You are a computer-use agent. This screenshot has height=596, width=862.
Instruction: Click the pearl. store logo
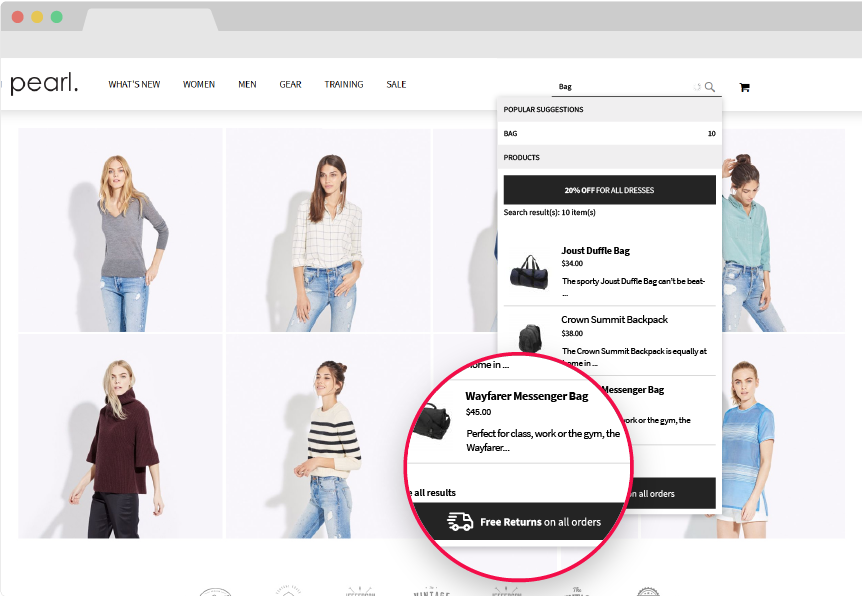click(44, 84)
